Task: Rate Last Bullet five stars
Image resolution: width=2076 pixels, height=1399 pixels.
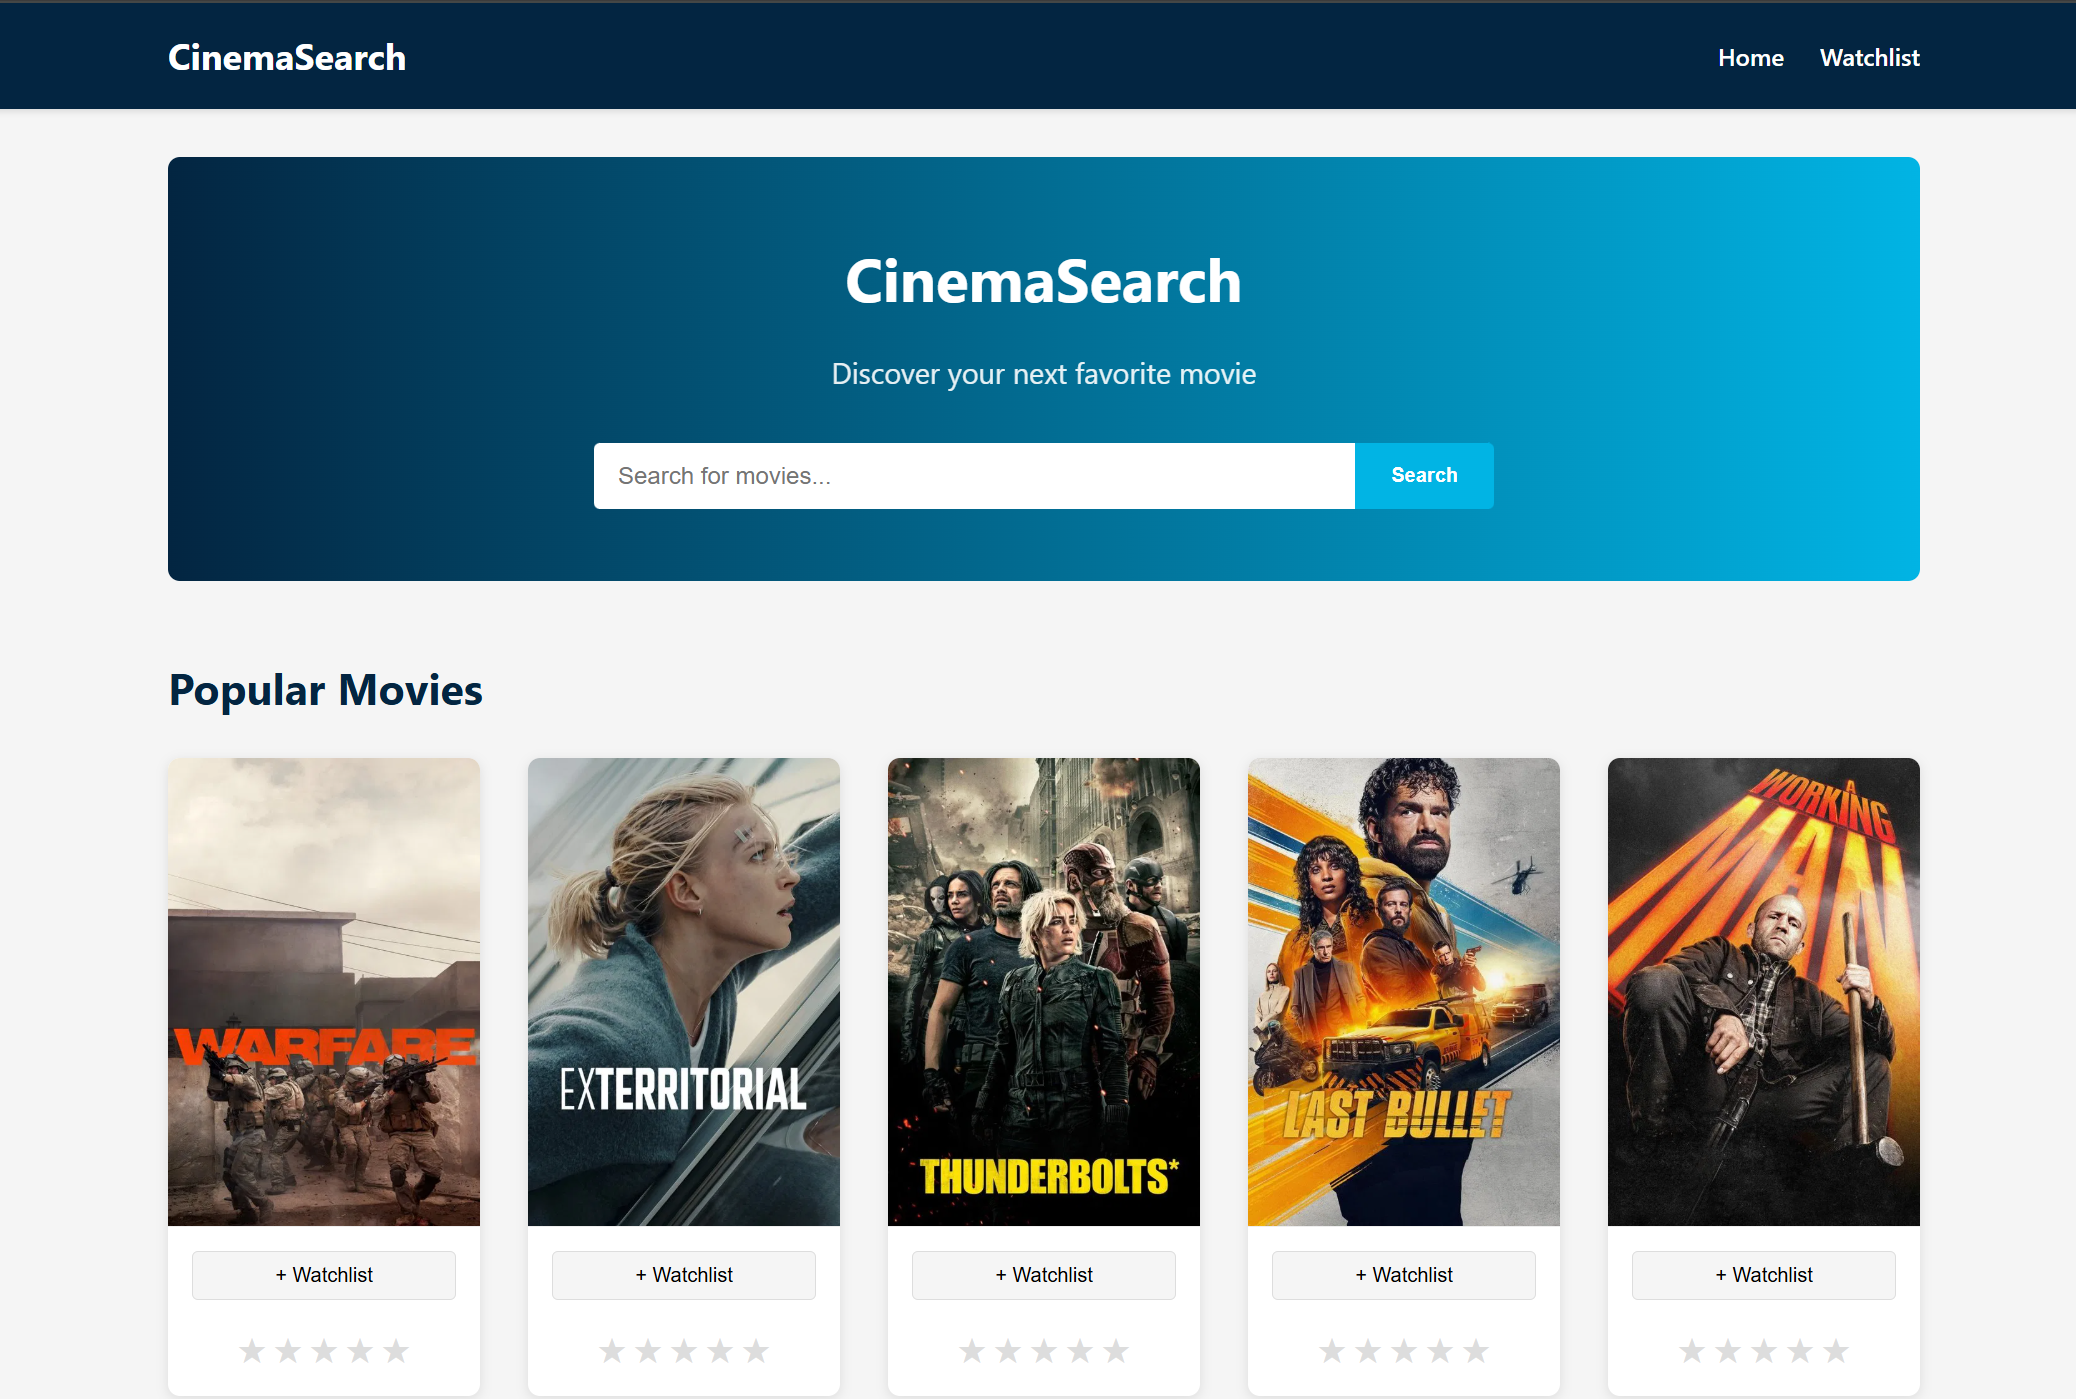Action: (1476, 1351)
